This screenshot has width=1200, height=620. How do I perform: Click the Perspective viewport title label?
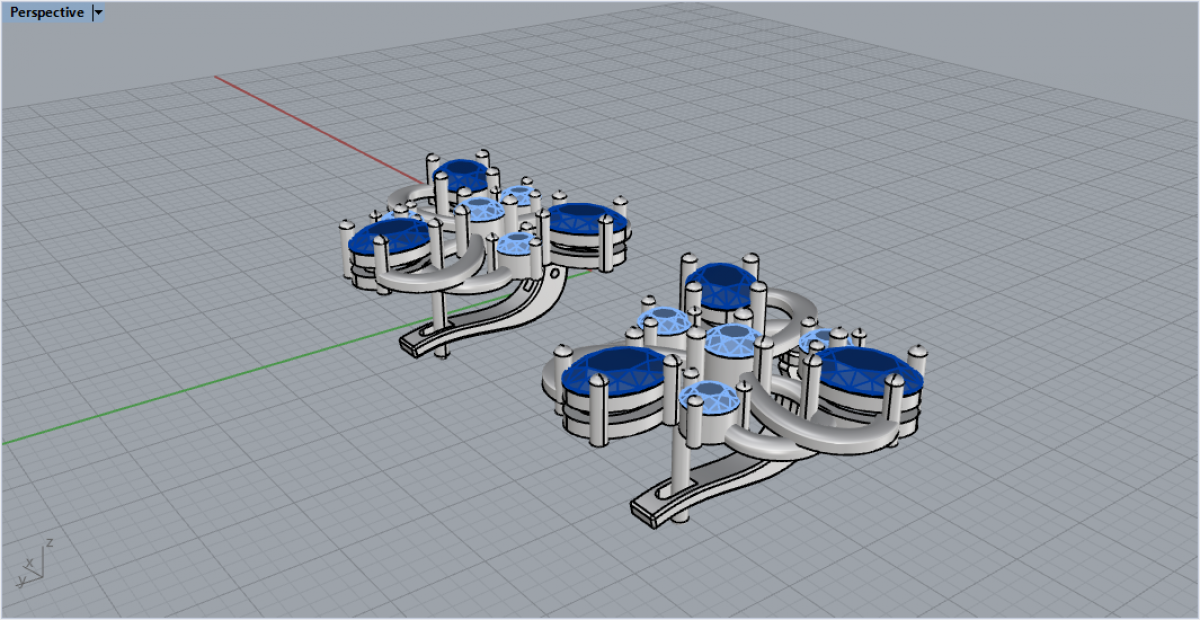(x=47, y=13)
